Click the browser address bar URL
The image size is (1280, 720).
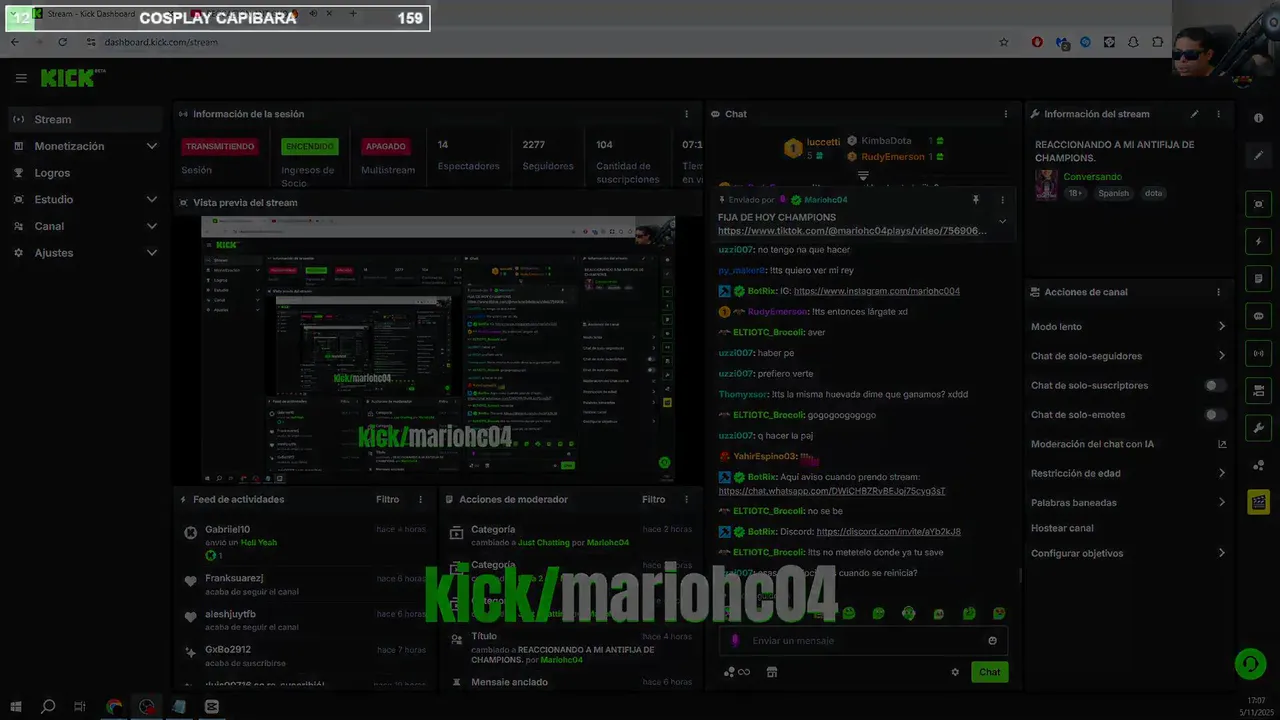coord(161,42)
